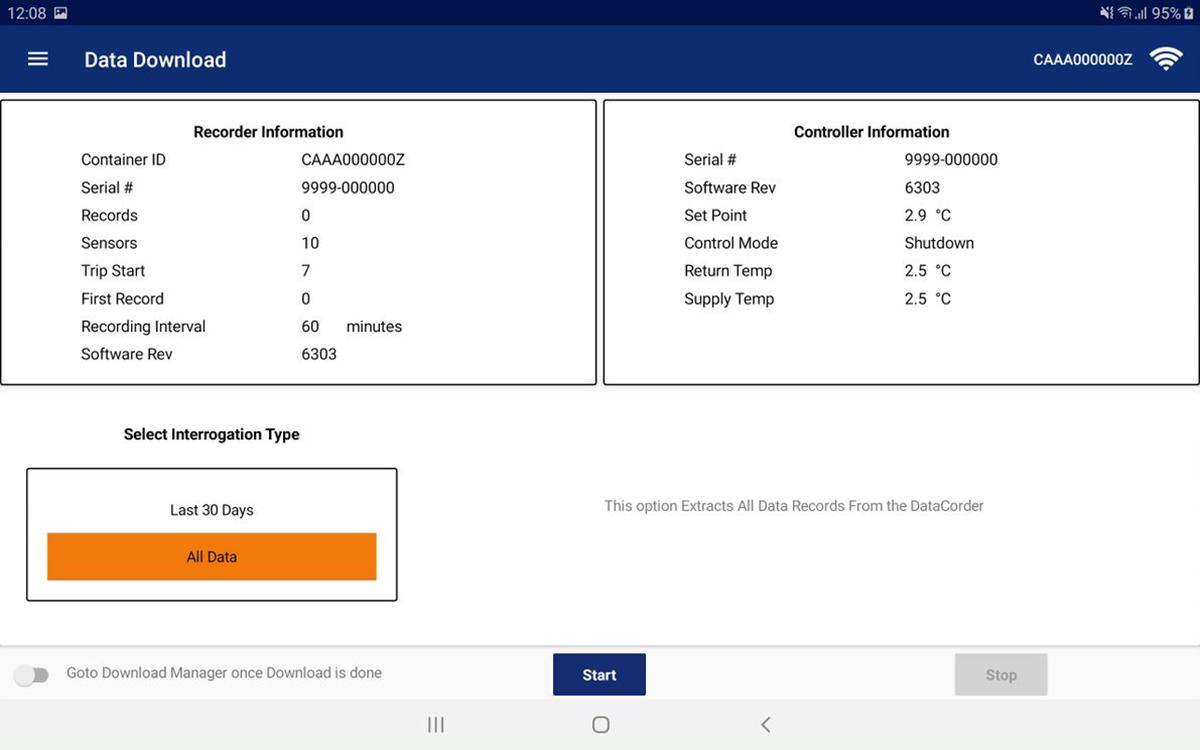This screenshot has width=1200, height=750.
Task: Tap Container ID value CAAA000000Z in recorder panel
Action: [353, 160]
